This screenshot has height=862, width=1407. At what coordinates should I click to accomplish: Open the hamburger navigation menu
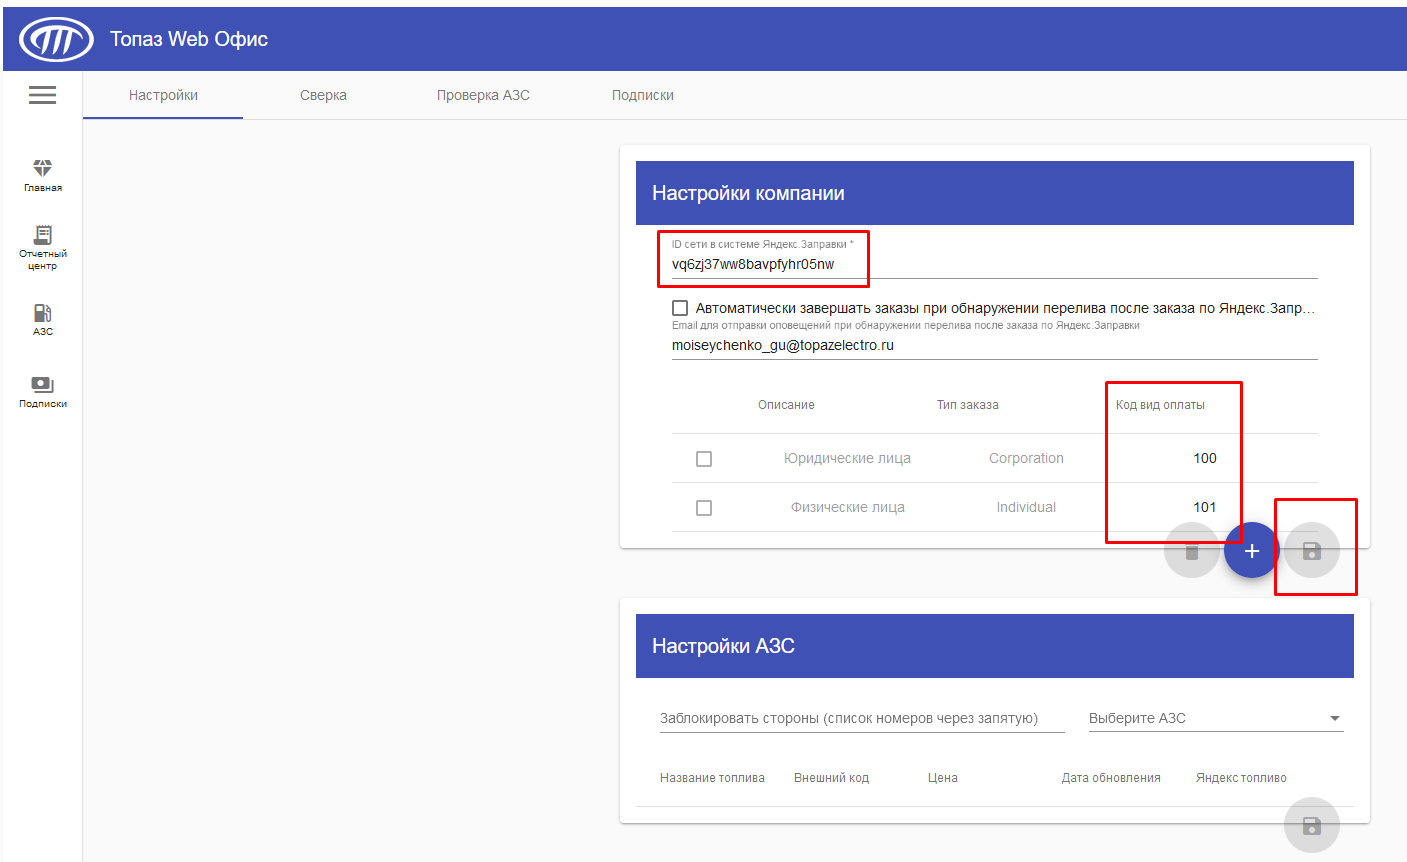click(x=42, y=95)
